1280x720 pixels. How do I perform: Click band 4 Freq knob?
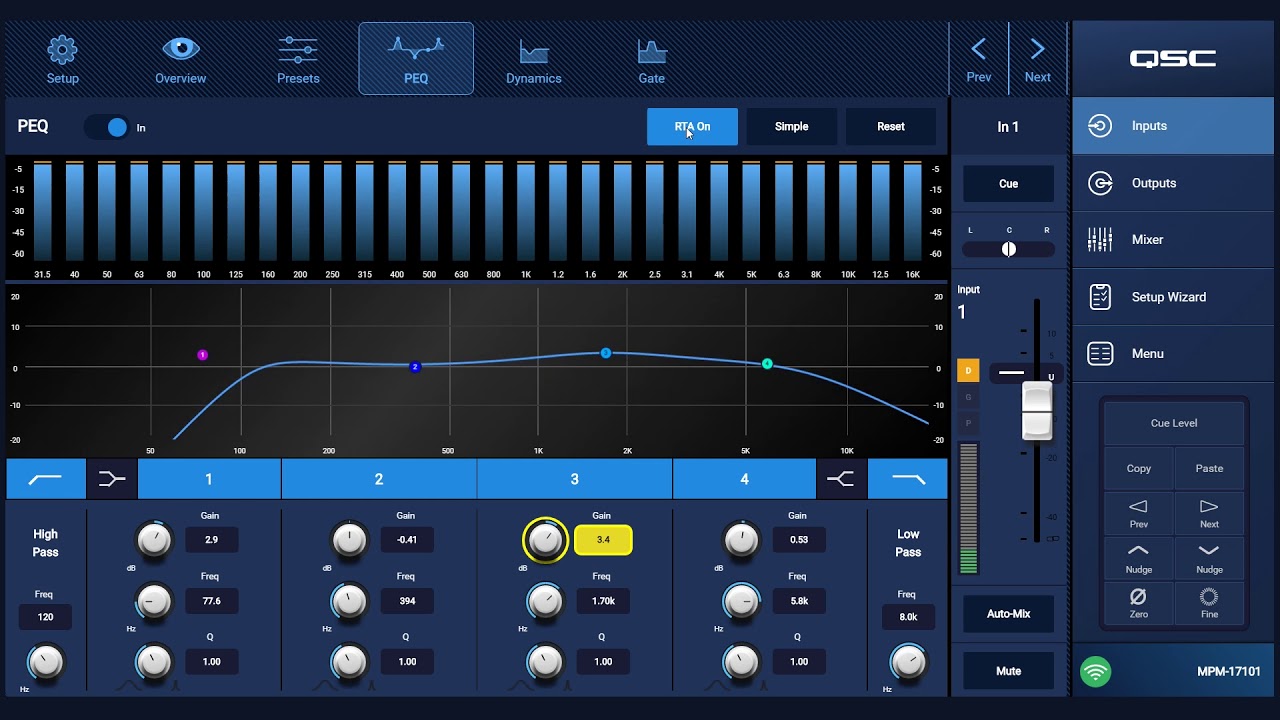(741, 601)
